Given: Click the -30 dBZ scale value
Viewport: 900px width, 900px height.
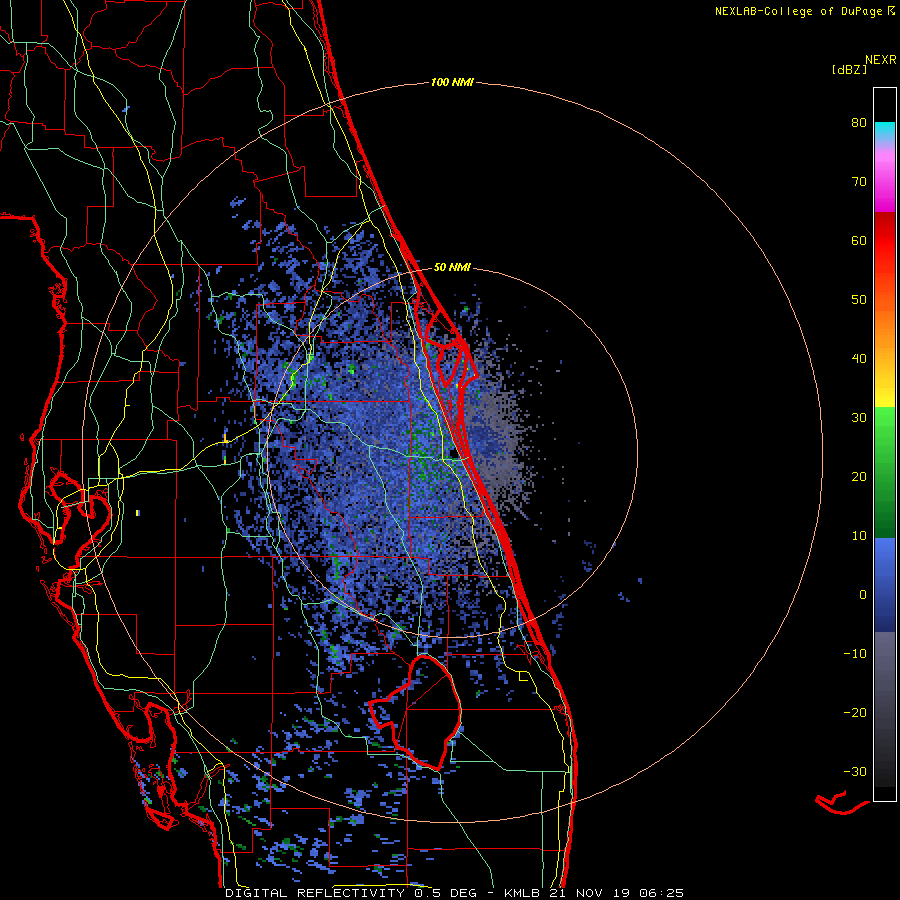Looking at the screenshot, I should coord(855,772).
